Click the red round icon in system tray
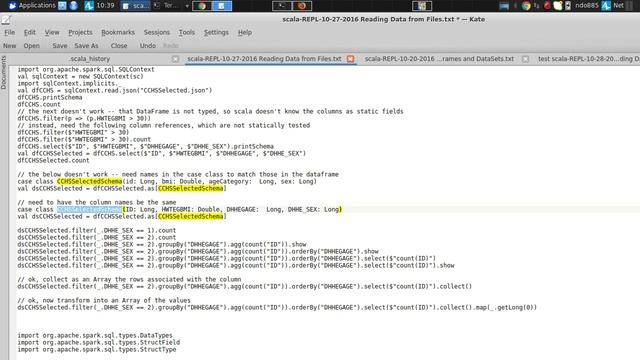The image size is (640, 360). pos(547,6)
